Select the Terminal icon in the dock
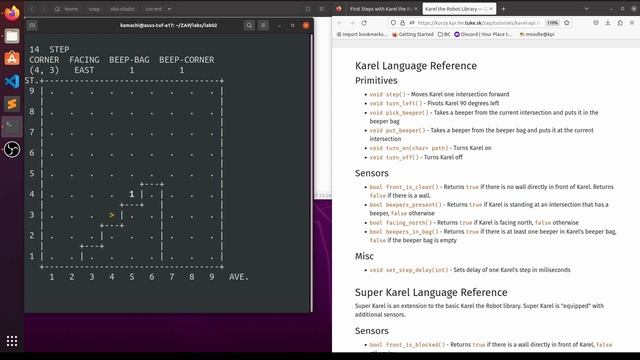The image size is (640, 360). pos(12,127)
